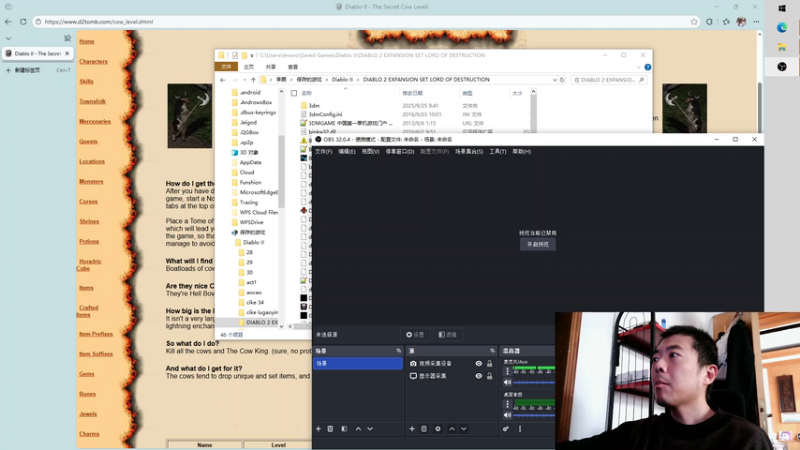Remove selected scene with the scenes trash icon
This screenshot has height=450, width=800.
[x=330, y=429]
